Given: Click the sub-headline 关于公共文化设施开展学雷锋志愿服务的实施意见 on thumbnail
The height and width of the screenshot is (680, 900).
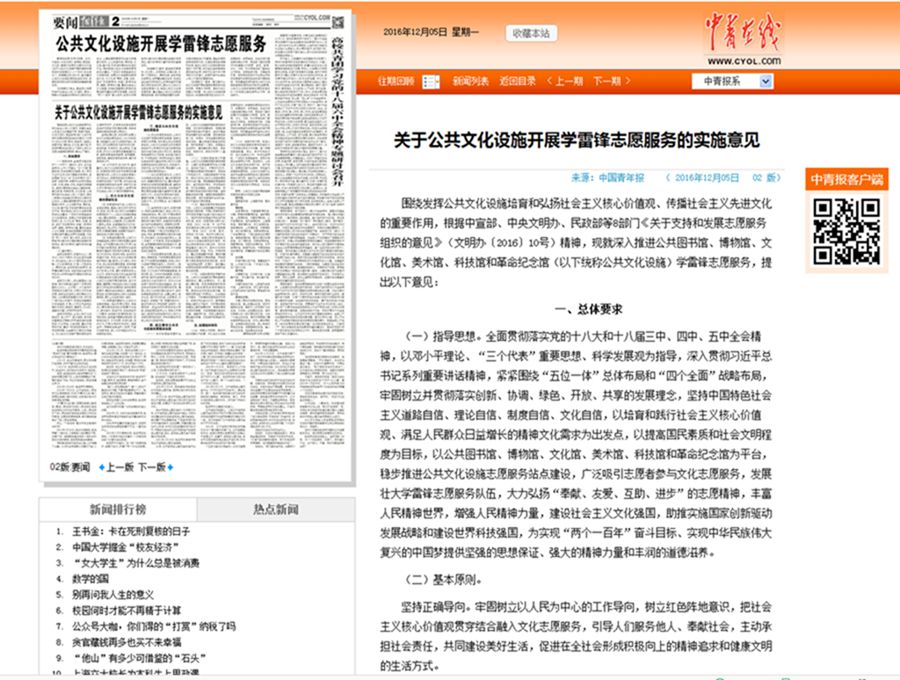Looking at the screenshot, I should point(138,112).
